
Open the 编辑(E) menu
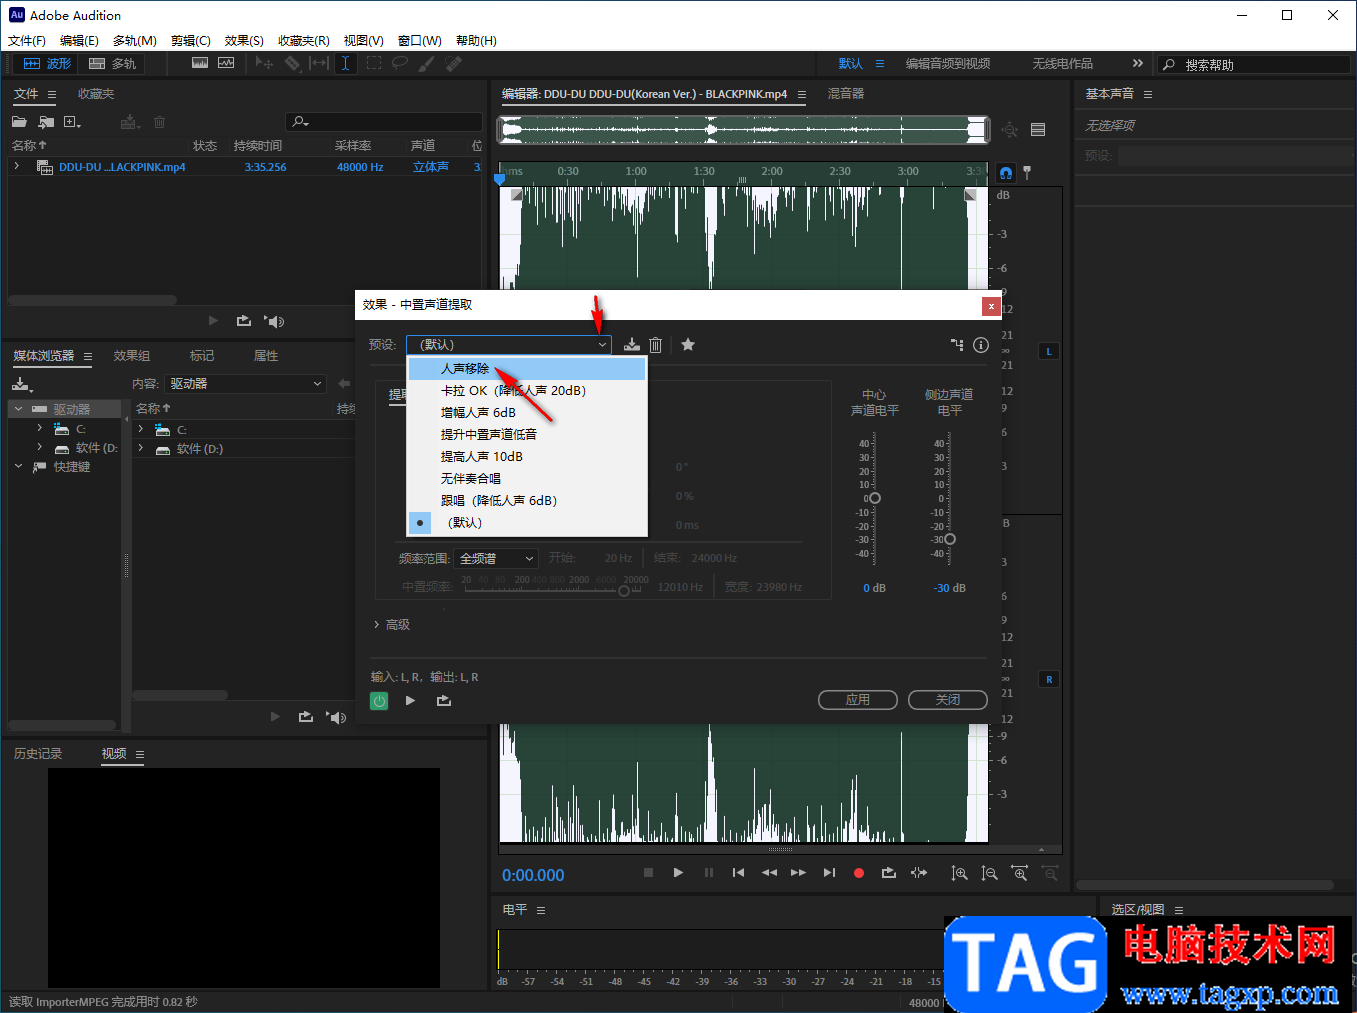click(79, 41)
